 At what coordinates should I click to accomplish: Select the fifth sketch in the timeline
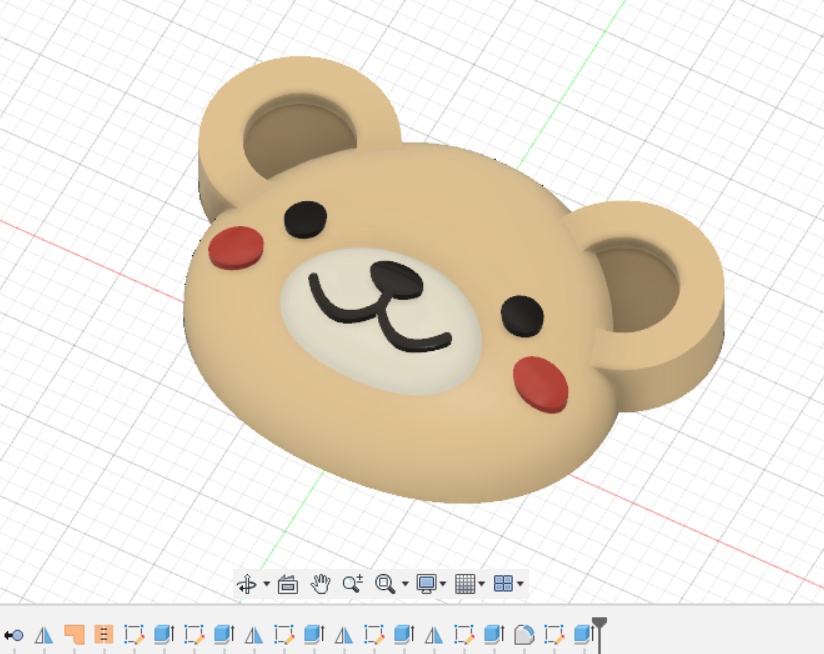(464, 635)
